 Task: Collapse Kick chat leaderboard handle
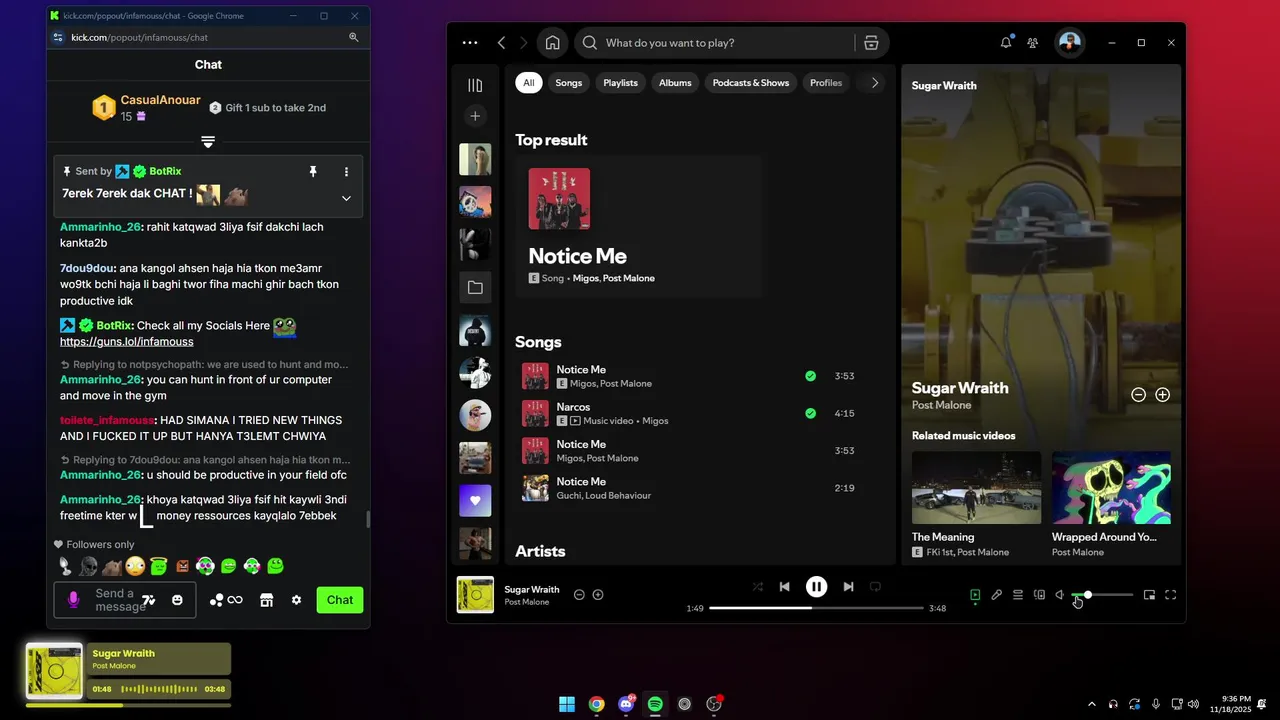(208, 142)
